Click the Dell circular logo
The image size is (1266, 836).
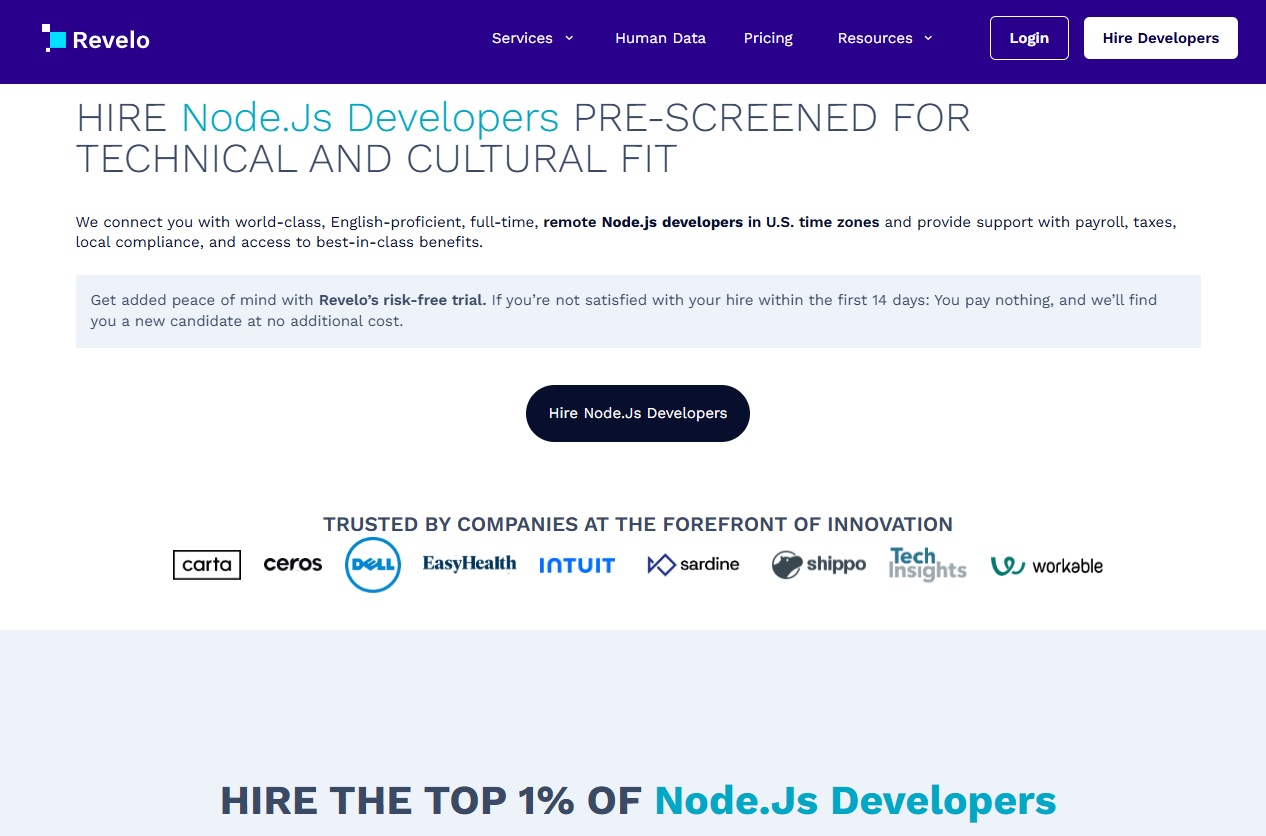click(373, 565)
